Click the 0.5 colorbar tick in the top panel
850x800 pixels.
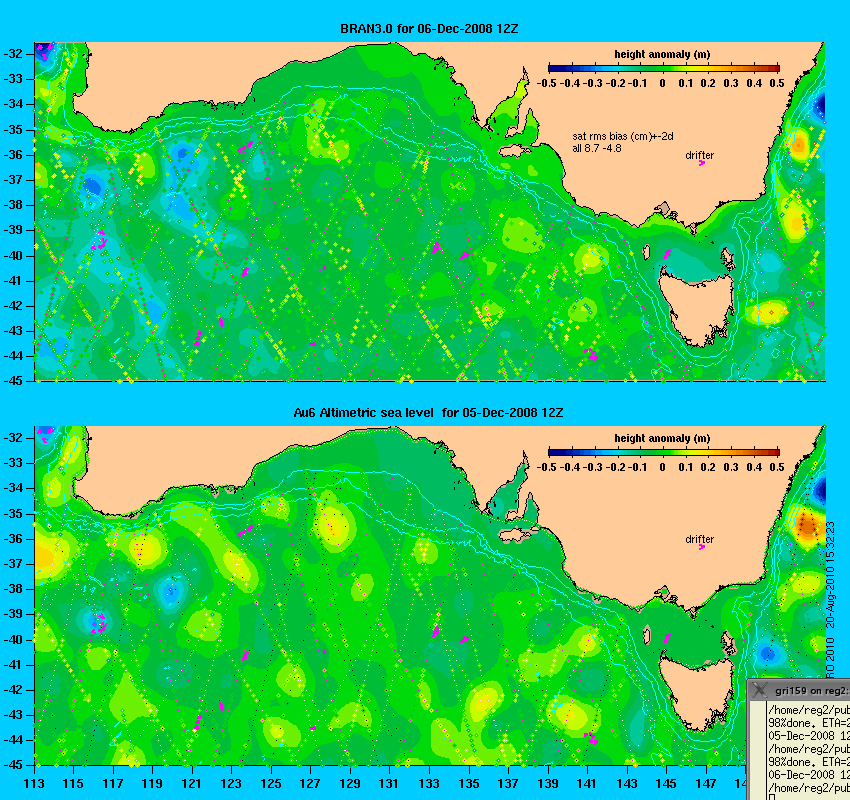point(777,83)
